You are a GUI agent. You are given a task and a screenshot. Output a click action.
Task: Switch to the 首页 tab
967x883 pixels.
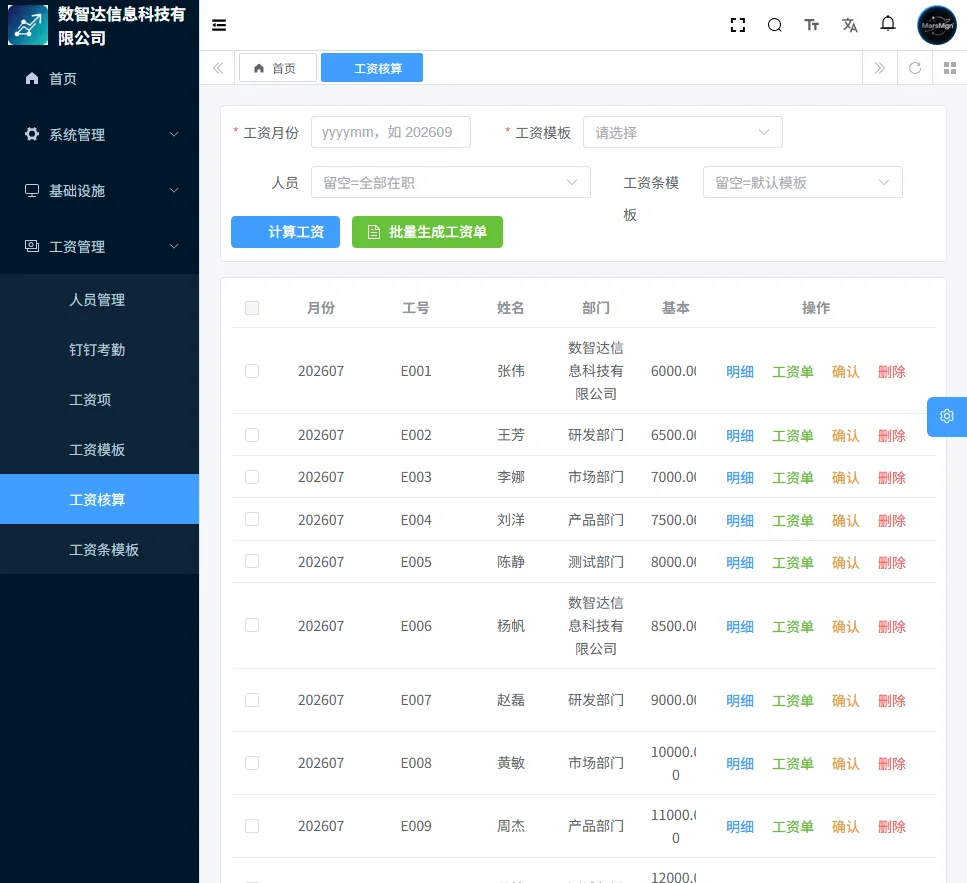278,68
